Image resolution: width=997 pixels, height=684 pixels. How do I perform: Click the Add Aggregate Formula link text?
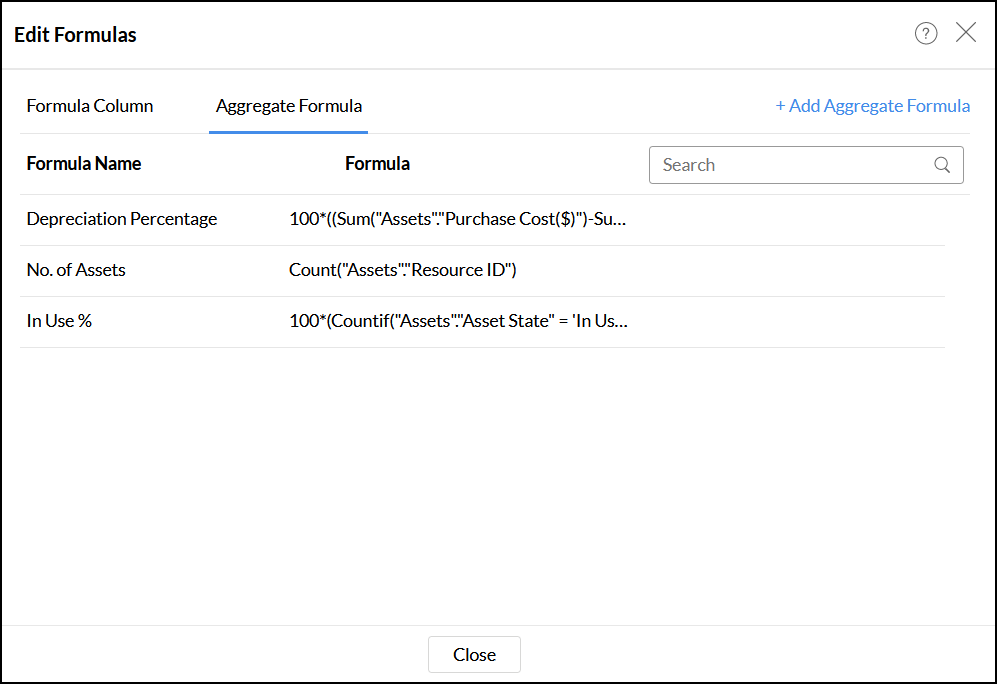tap(879, 106)
